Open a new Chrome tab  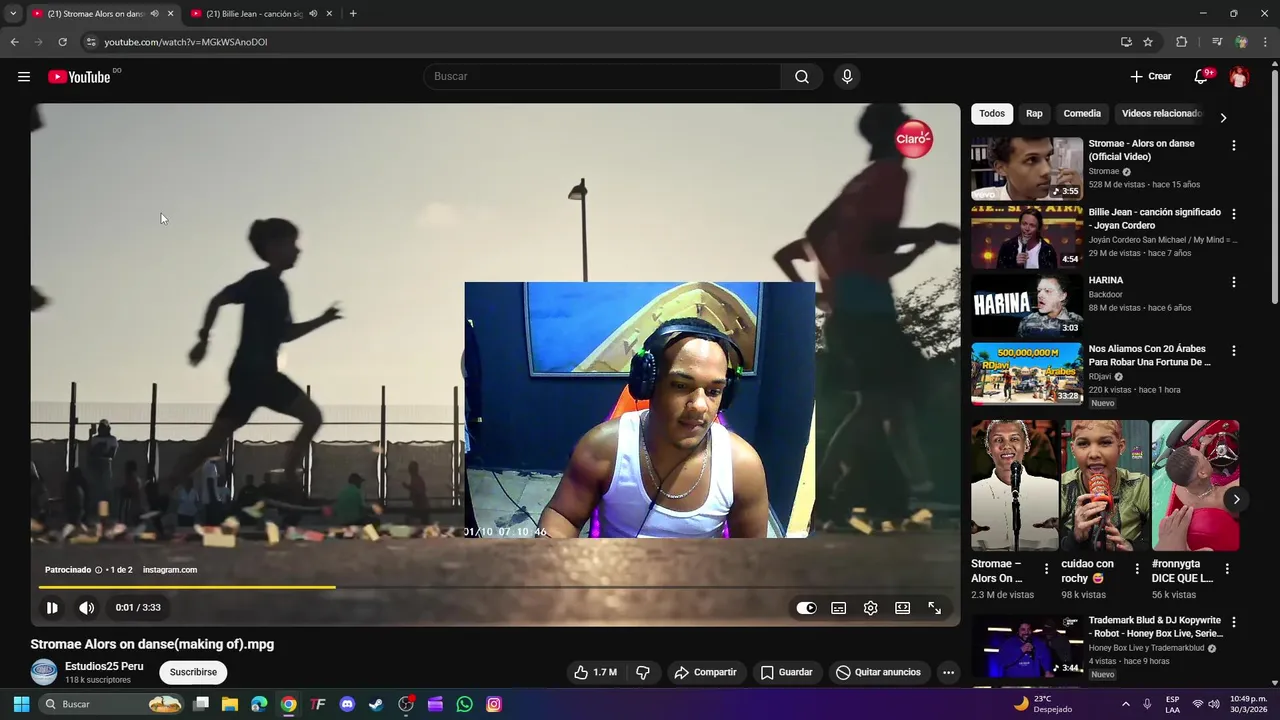[x=353, y=13]
